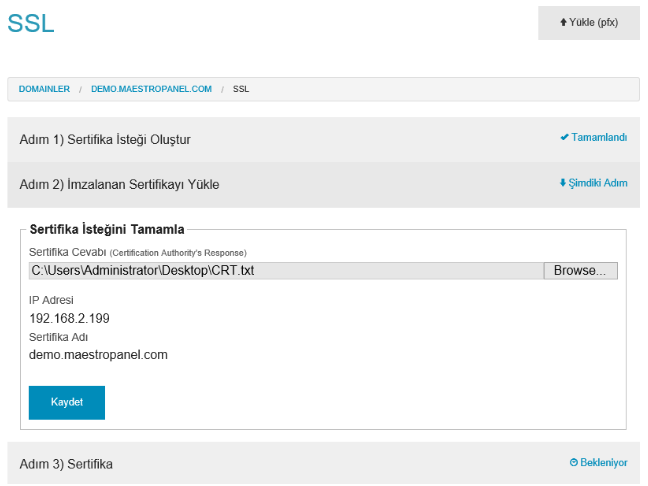Image resolution: width=648 pixels, height=486 pixels.
Task: Open file chooser with the Browse button
Action: 580,271
